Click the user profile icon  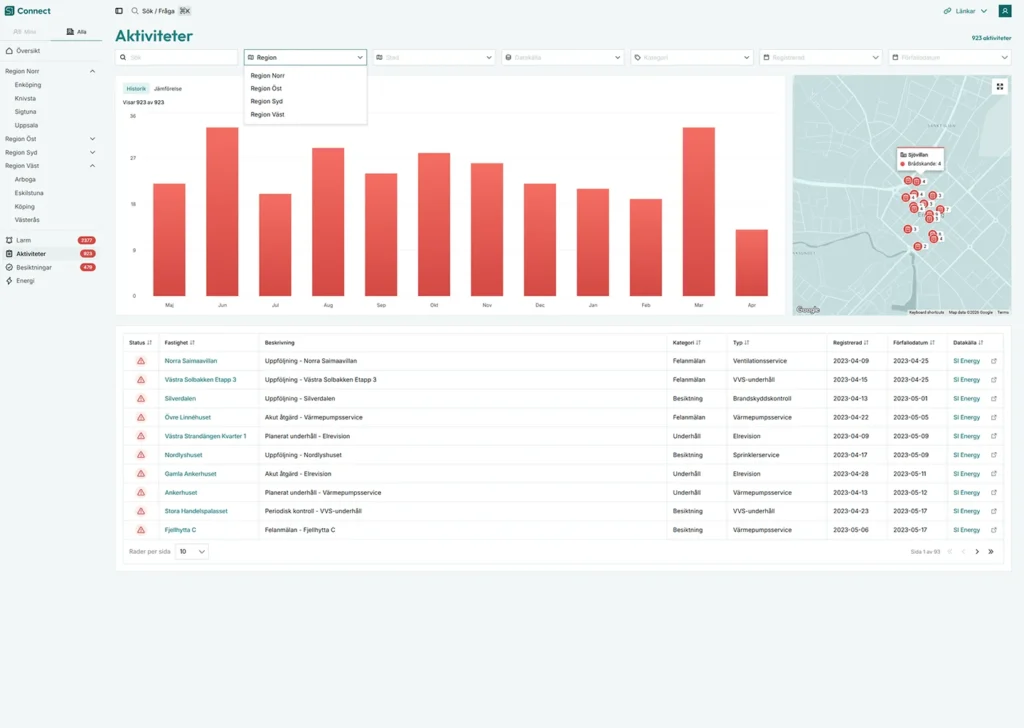pos(1005,11)
